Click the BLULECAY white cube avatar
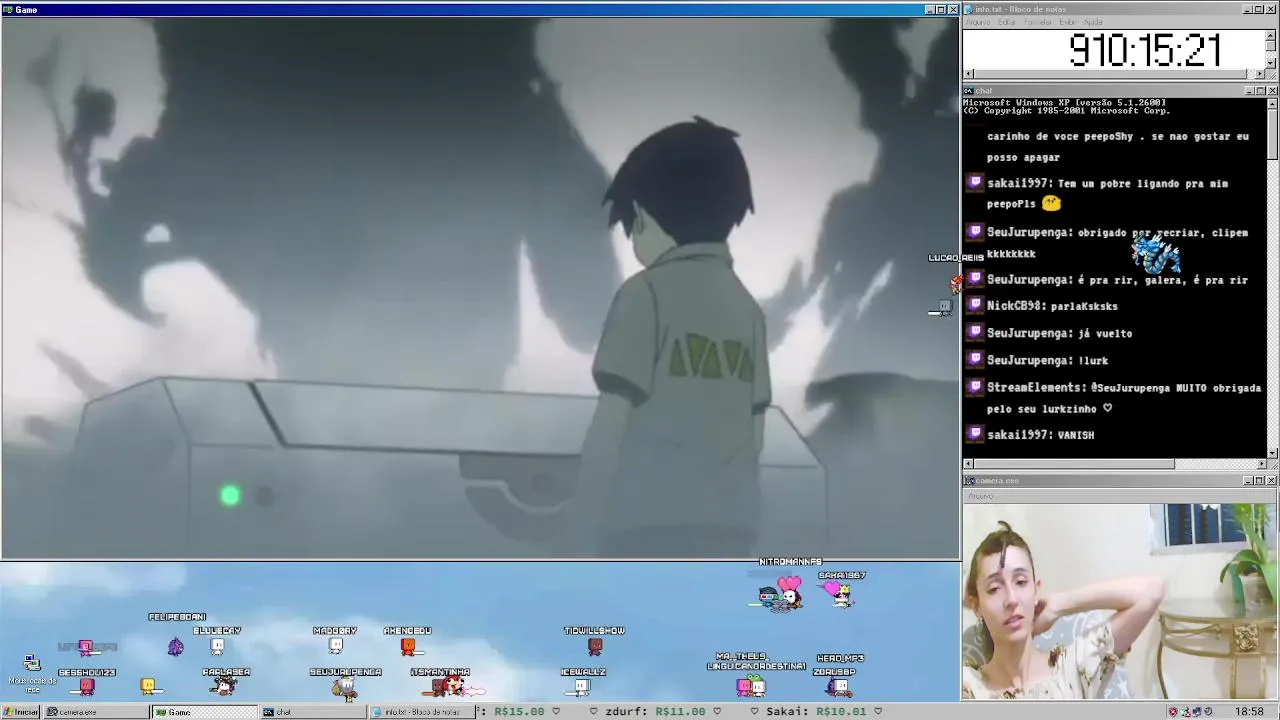Screen dimensions: 1280x720 (x=217, y=646)
